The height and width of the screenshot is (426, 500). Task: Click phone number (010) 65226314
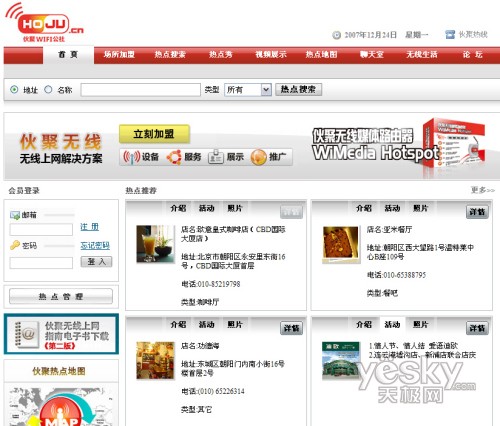[x=221, y=391]
